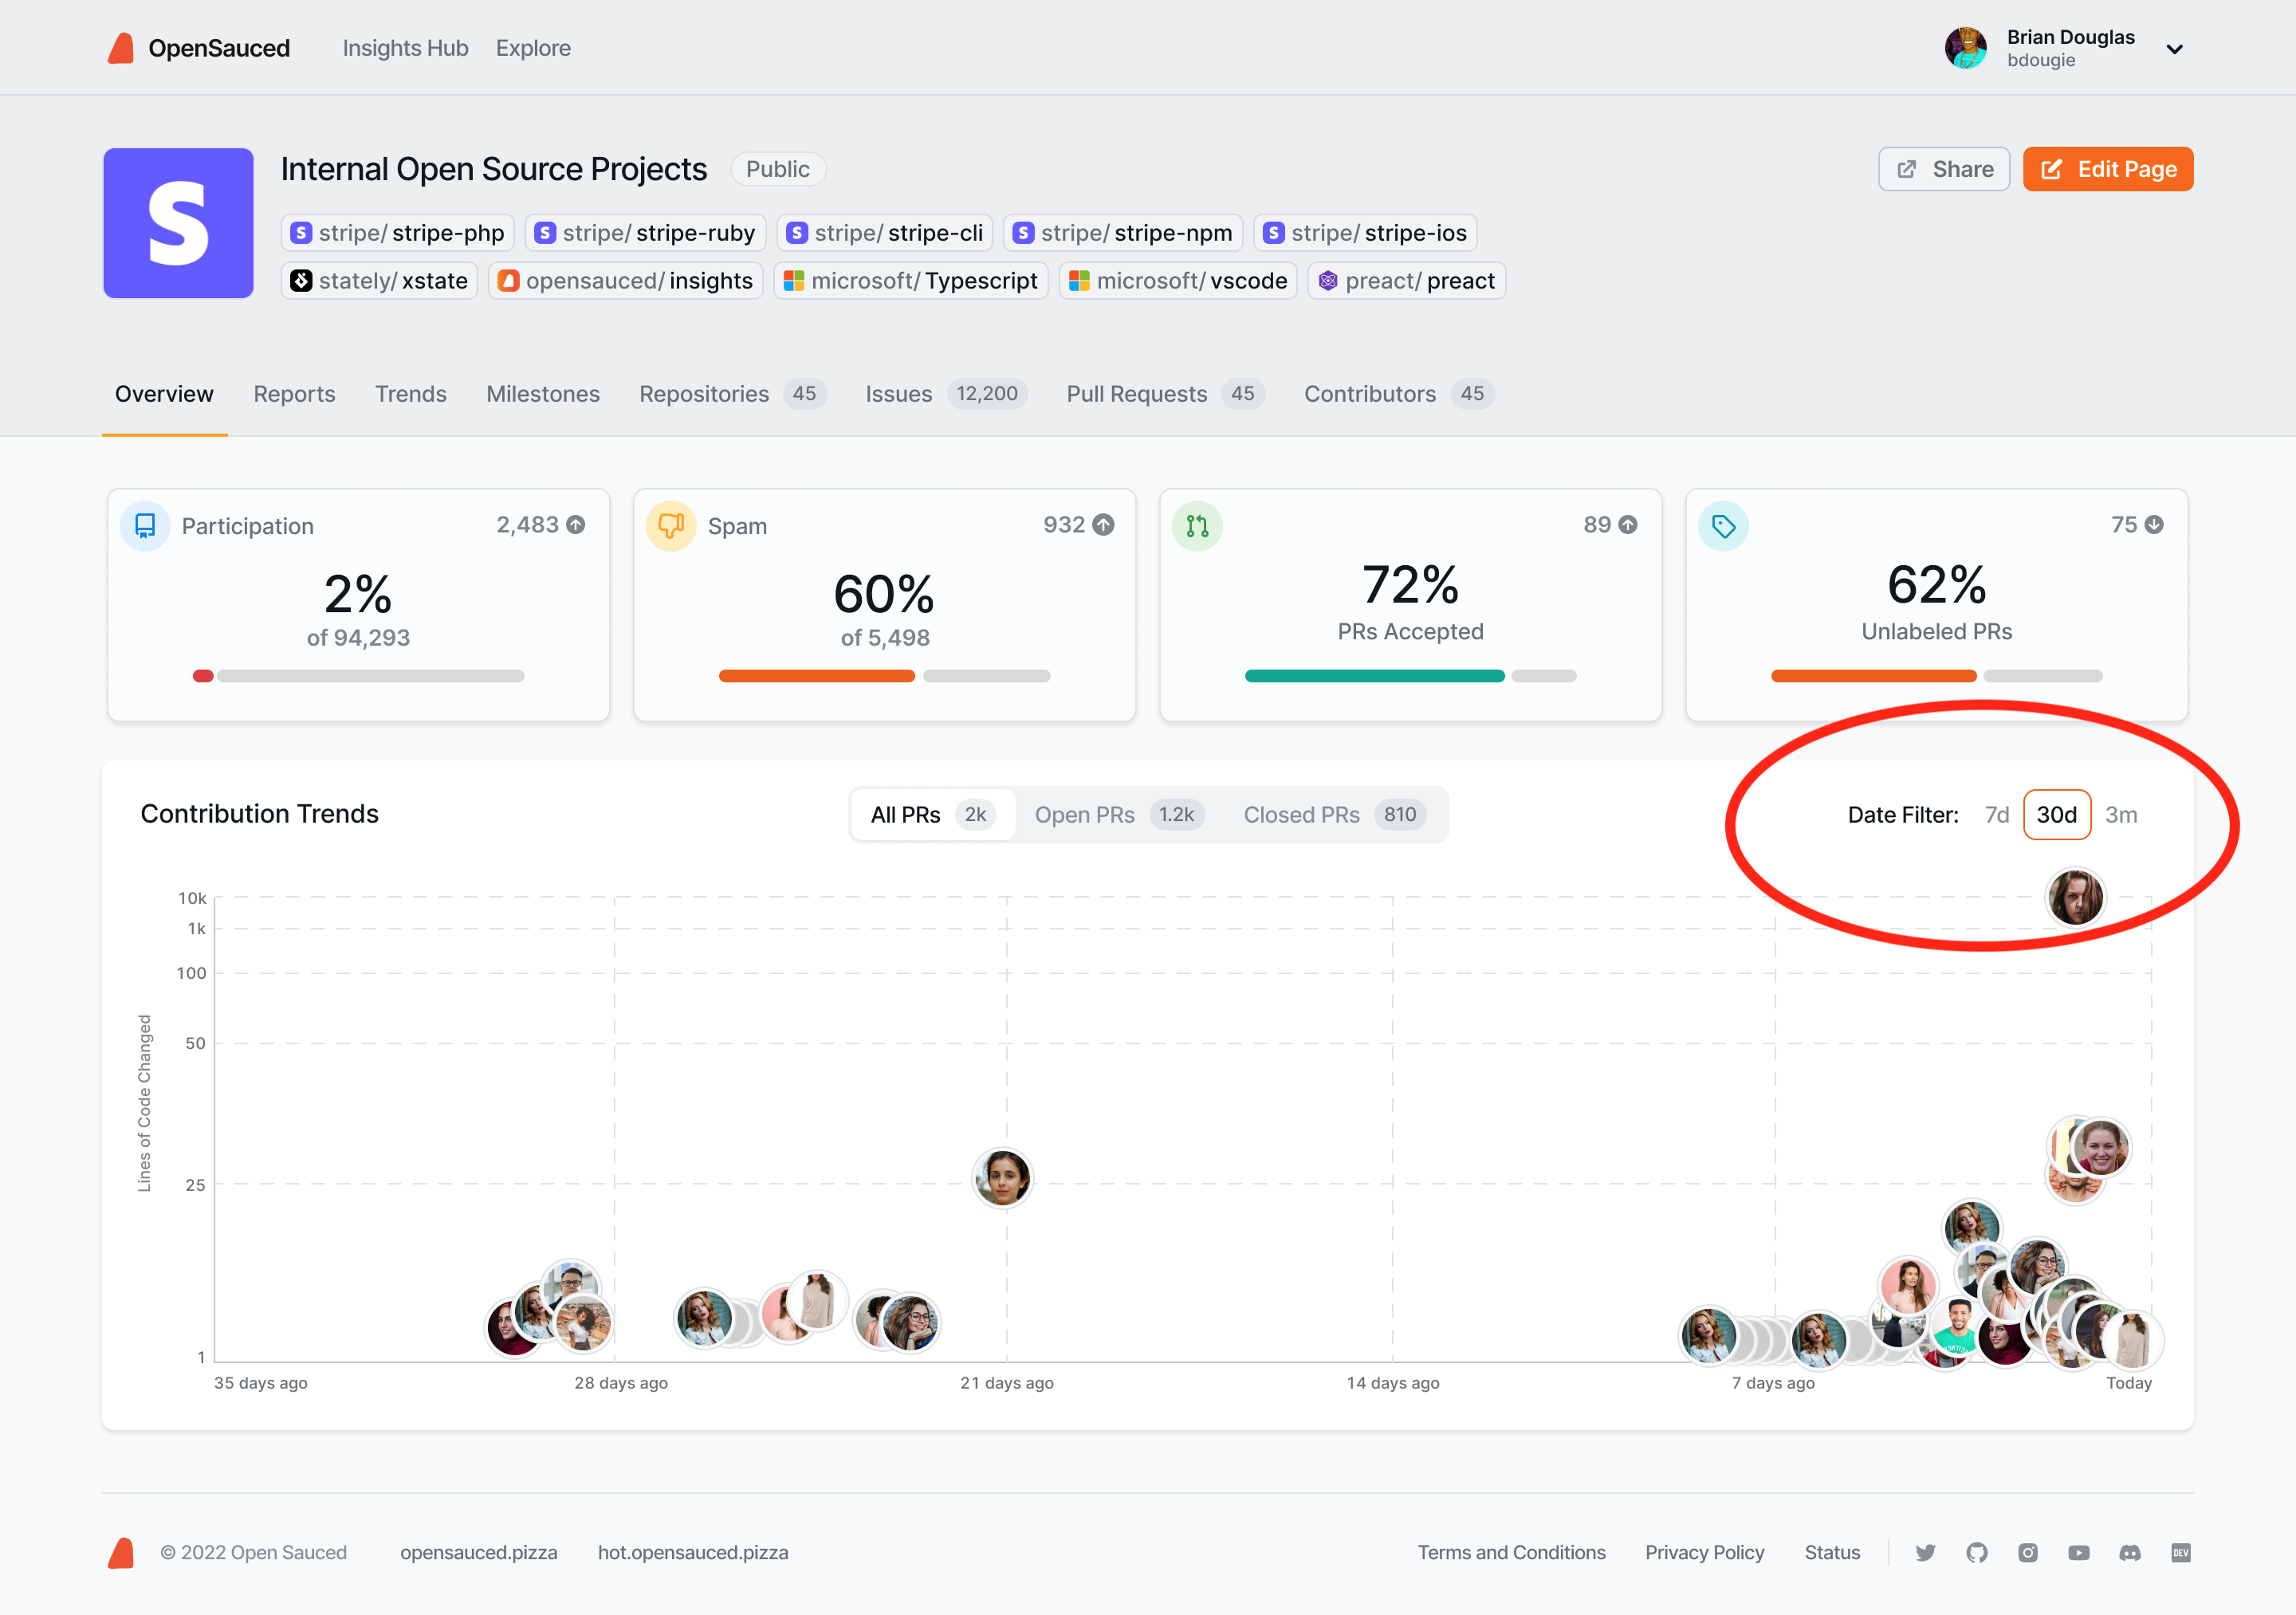Select the Overview tab
This screenshot has height=1615, width=2296.
click(x=164, y=394)
